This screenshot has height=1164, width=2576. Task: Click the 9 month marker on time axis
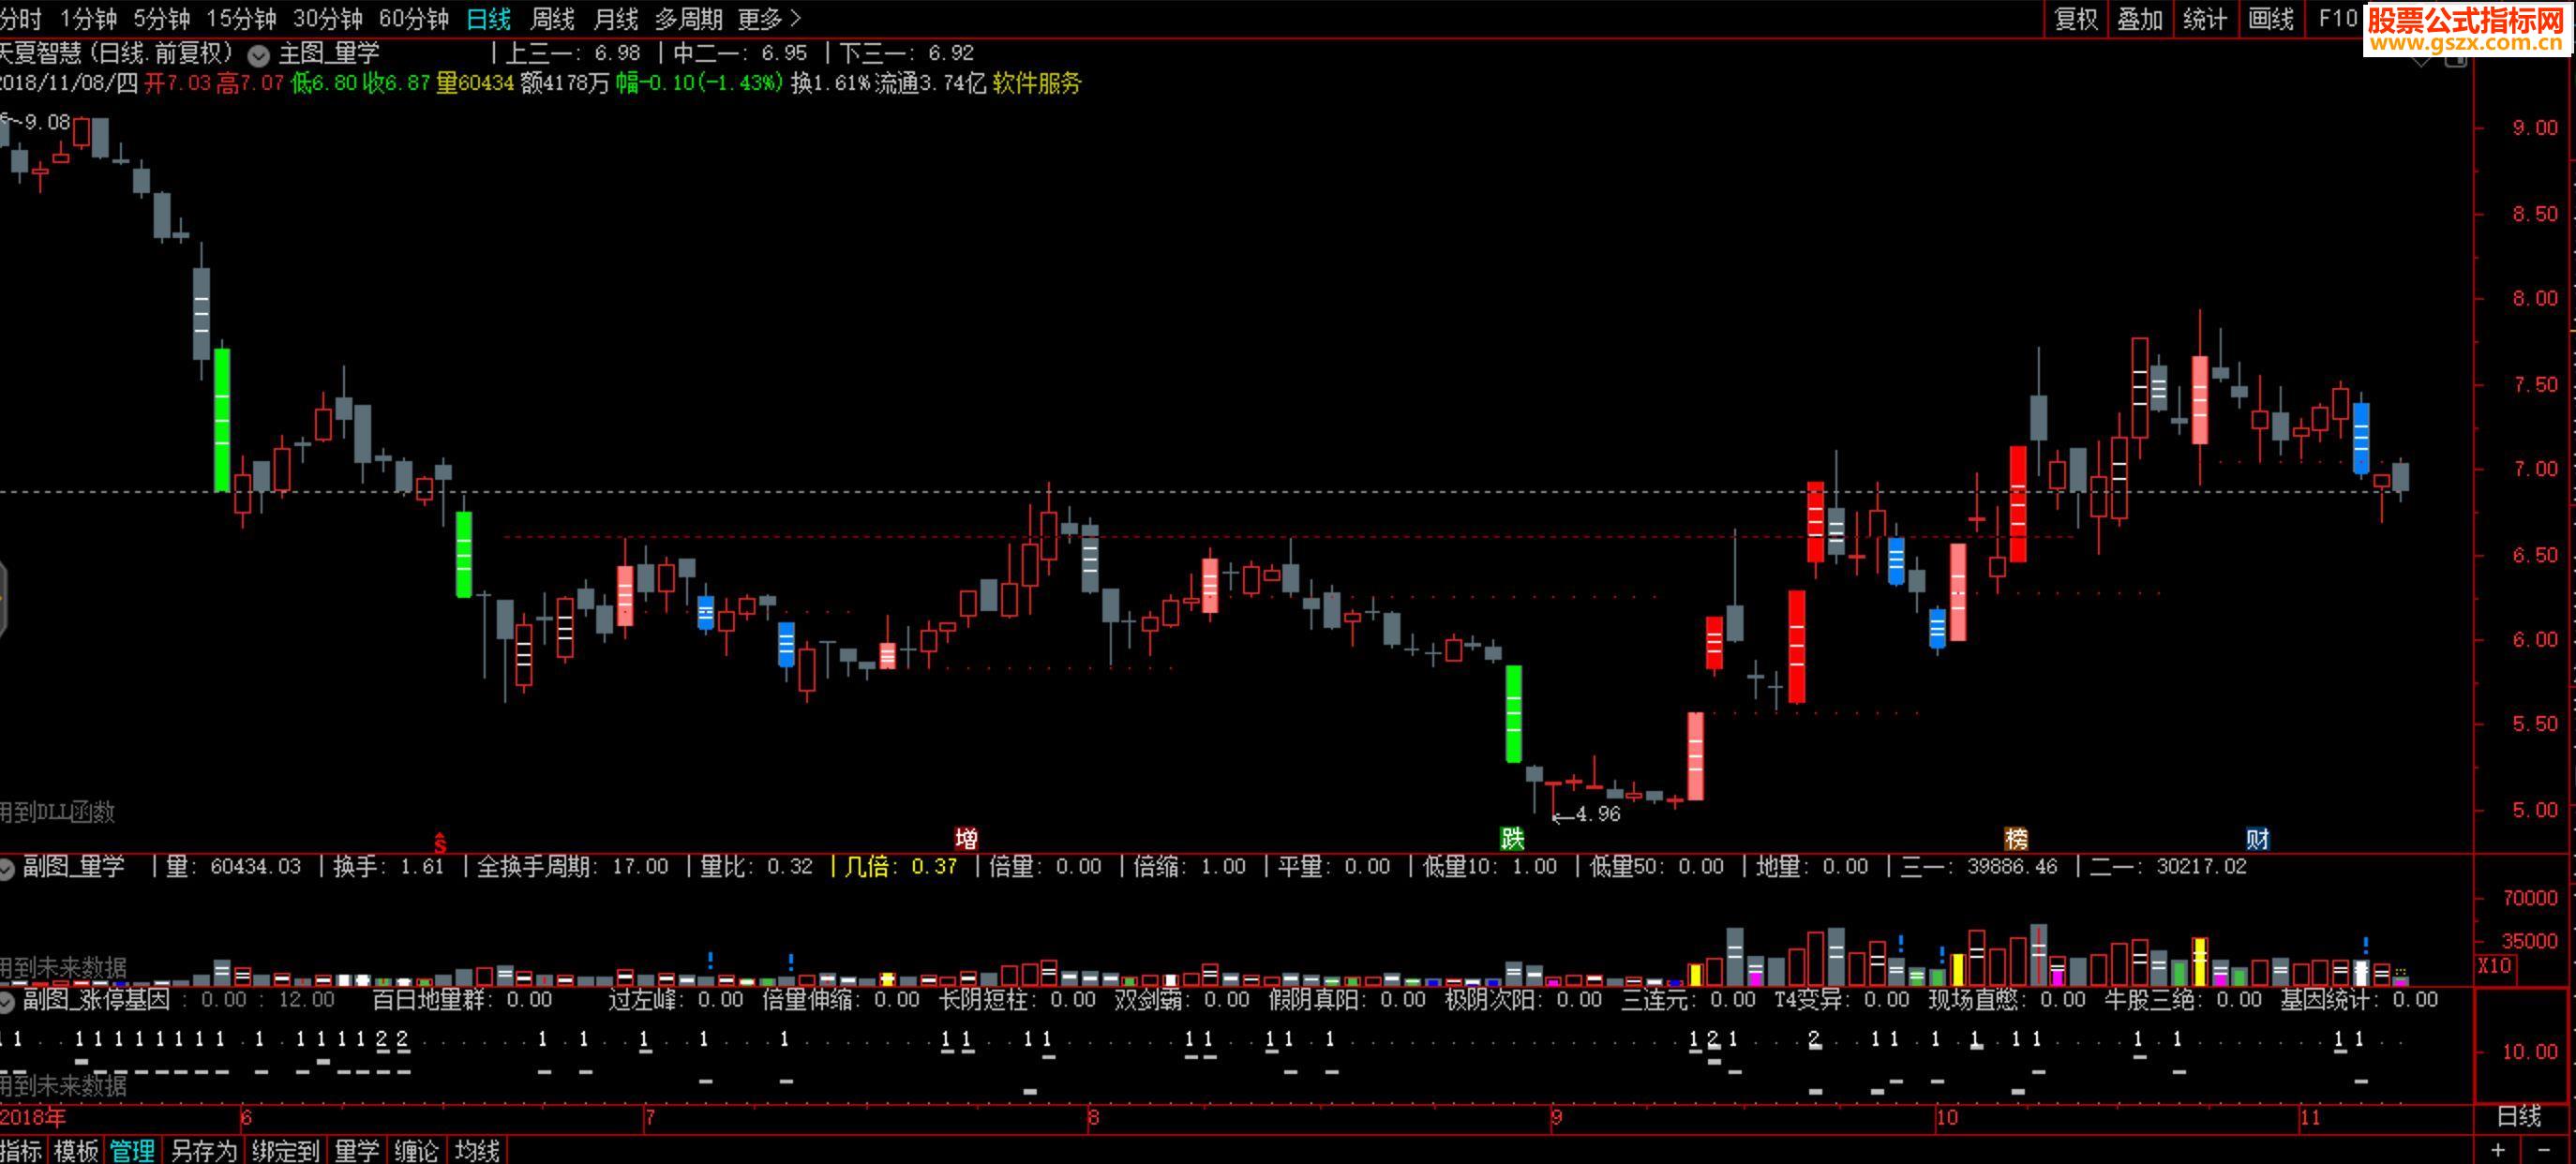click(1556, 1117)
